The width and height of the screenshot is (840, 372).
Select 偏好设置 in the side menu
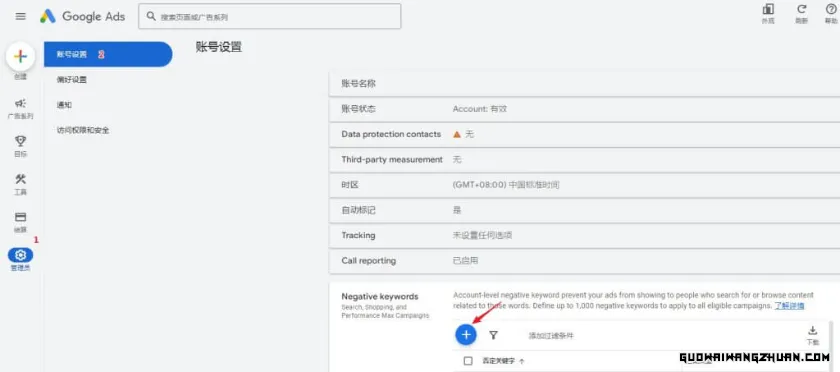click(x=72, y=79)
